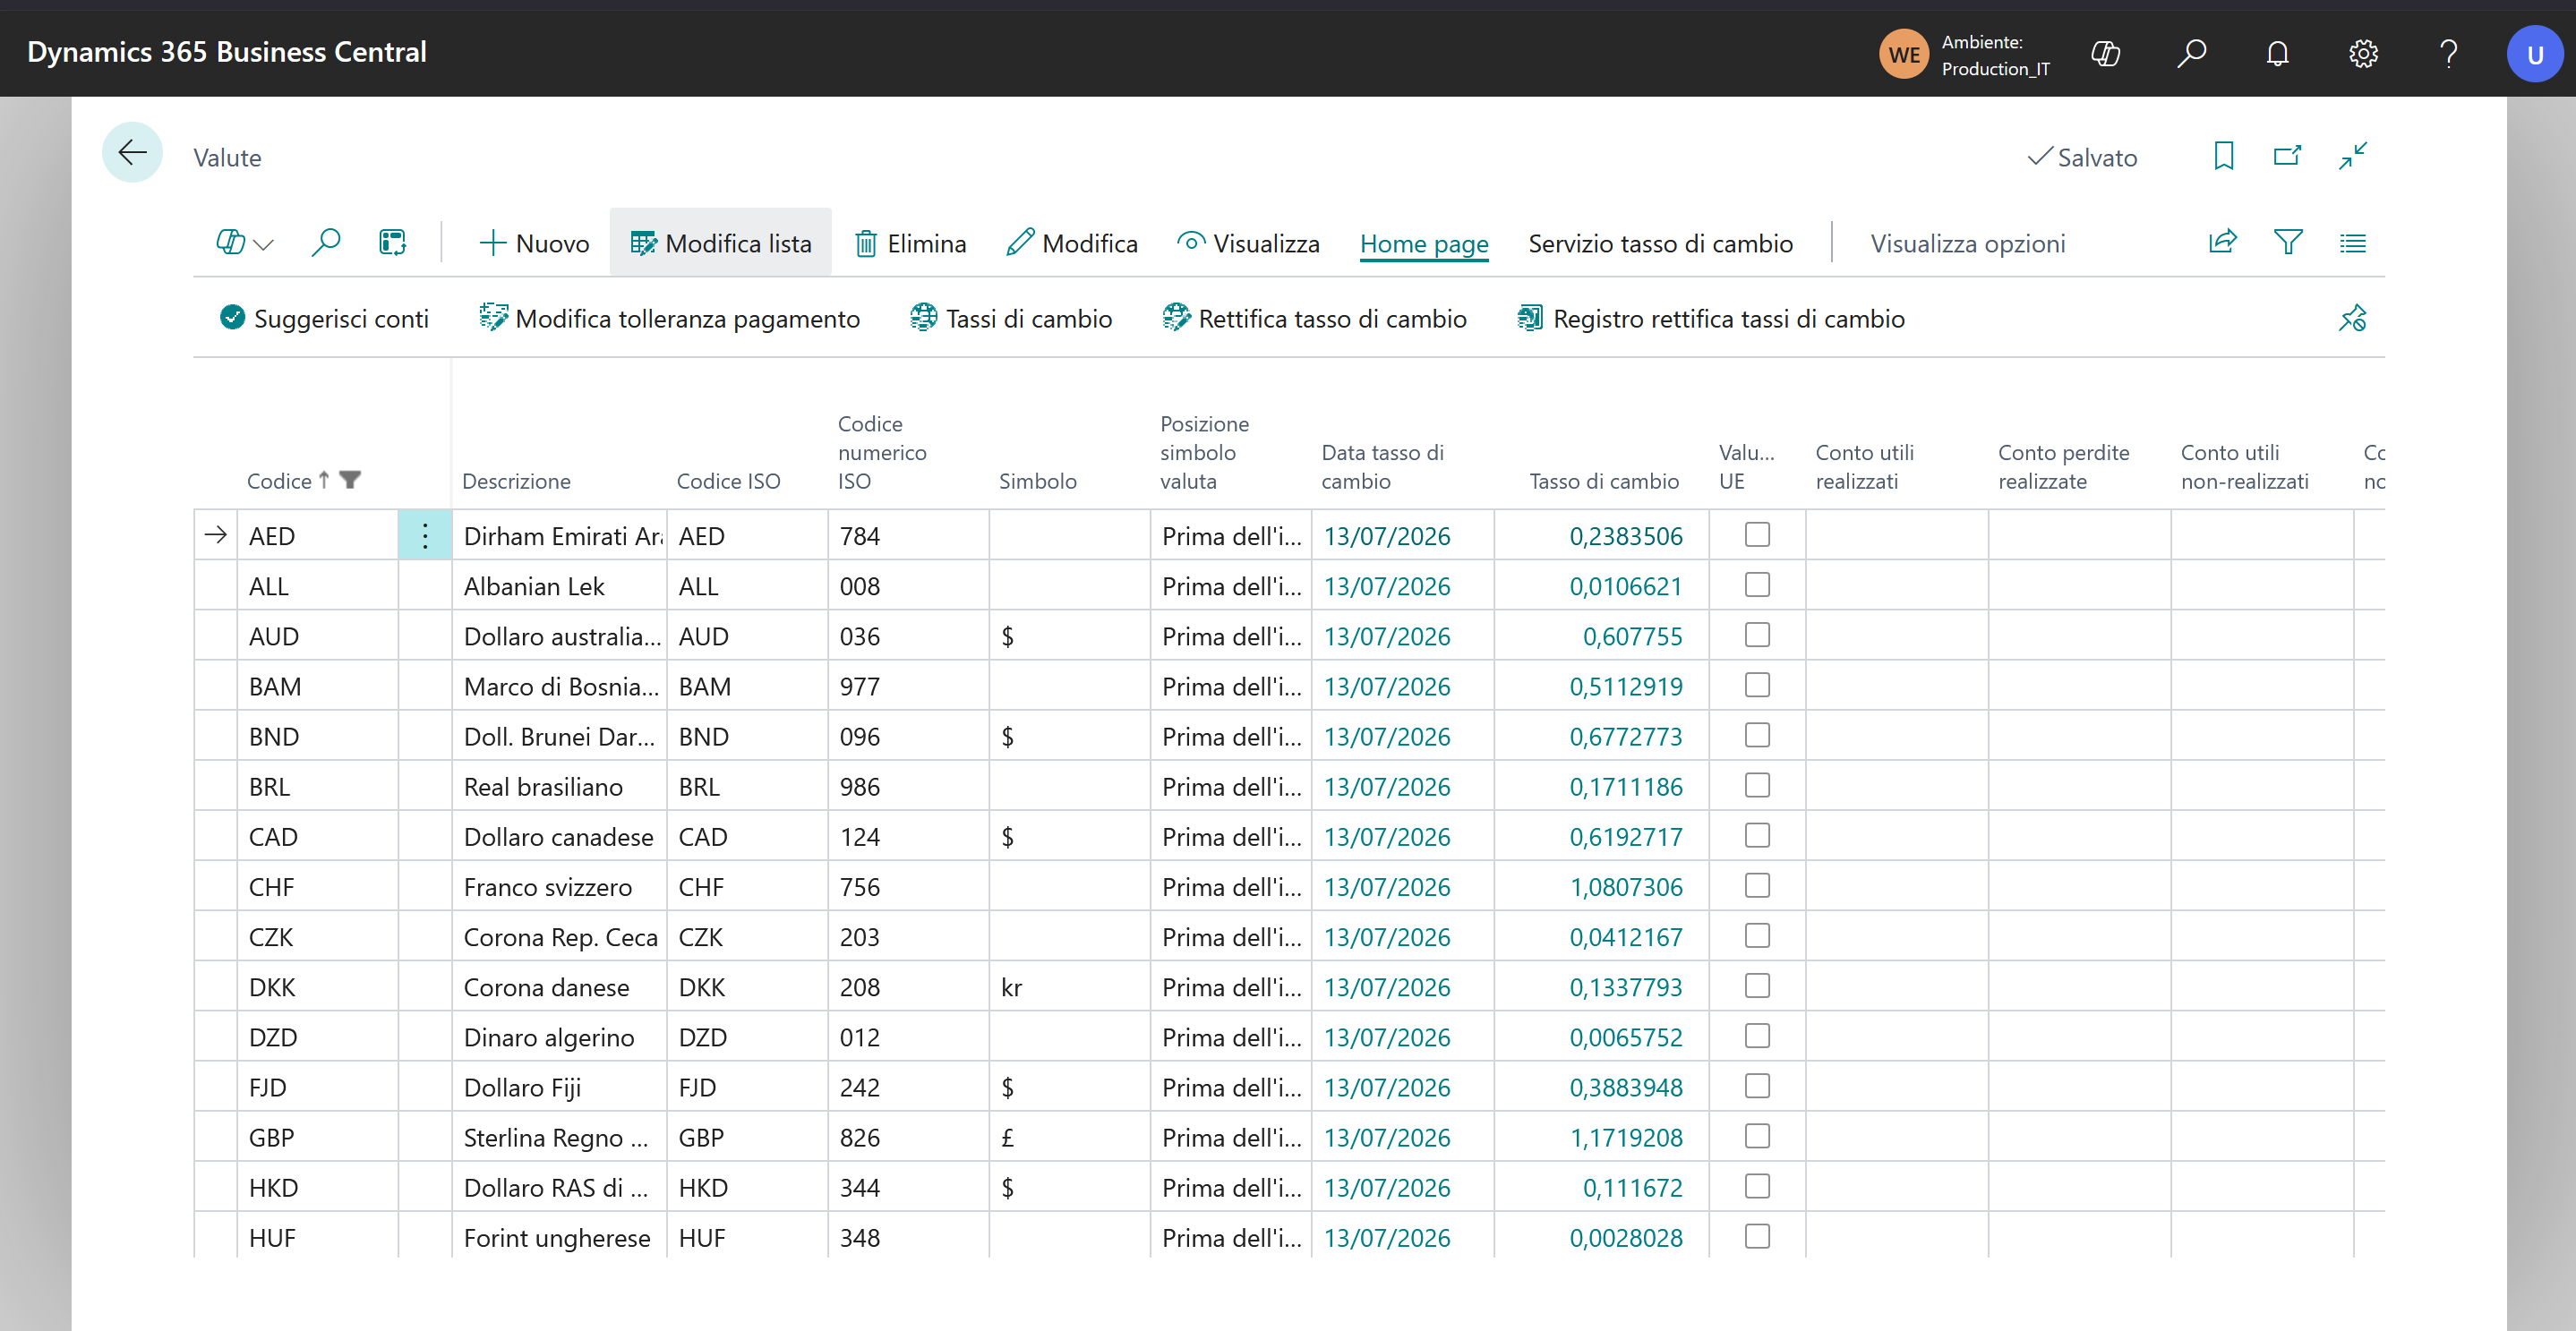Collapse the page with shrink arrows icon
The image size is (2576, 1331).
pos(2353,156)
